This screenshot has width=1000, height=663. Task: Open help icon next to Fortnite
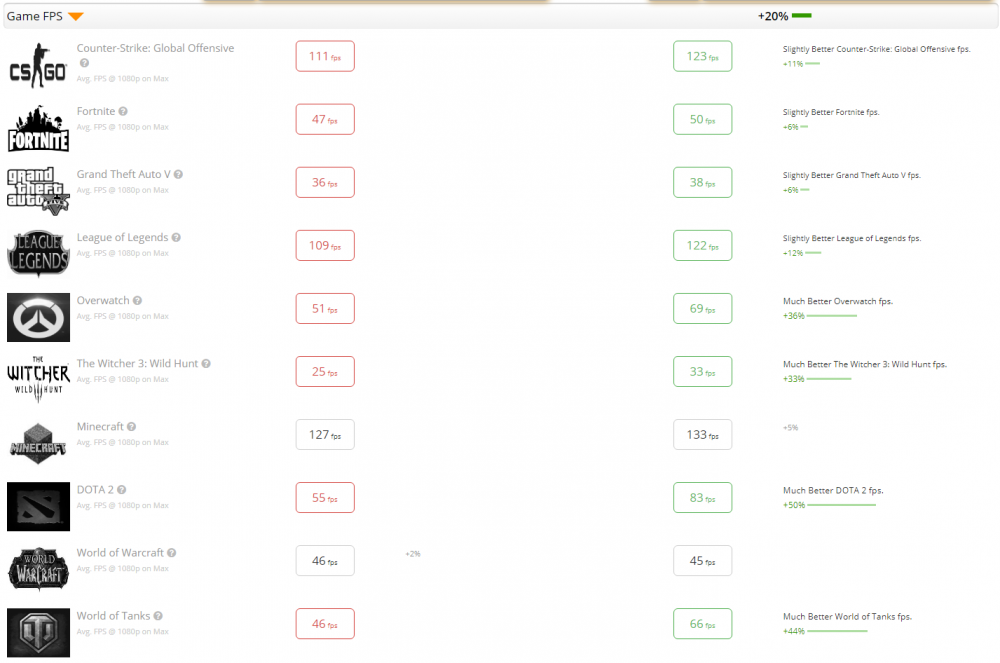point(123,112)
